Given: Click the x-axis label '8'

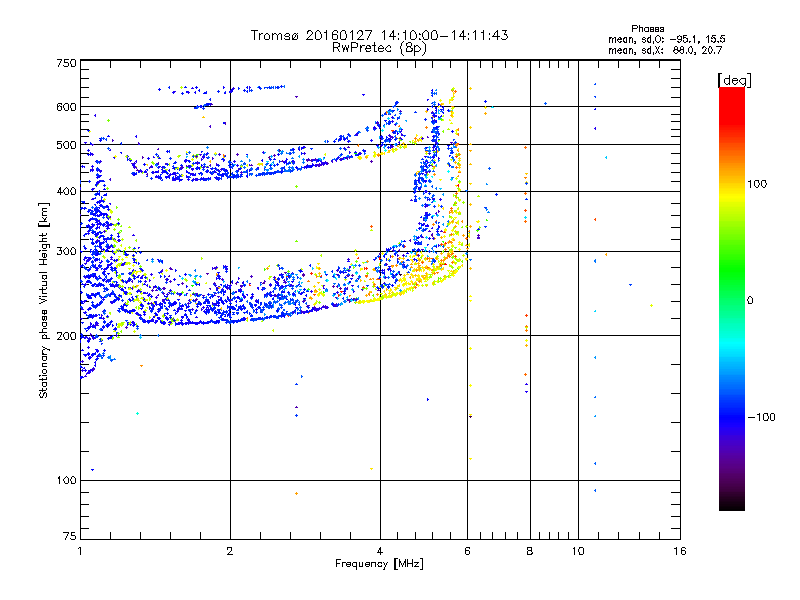Looking at the screenshot, I should (530, 551).
